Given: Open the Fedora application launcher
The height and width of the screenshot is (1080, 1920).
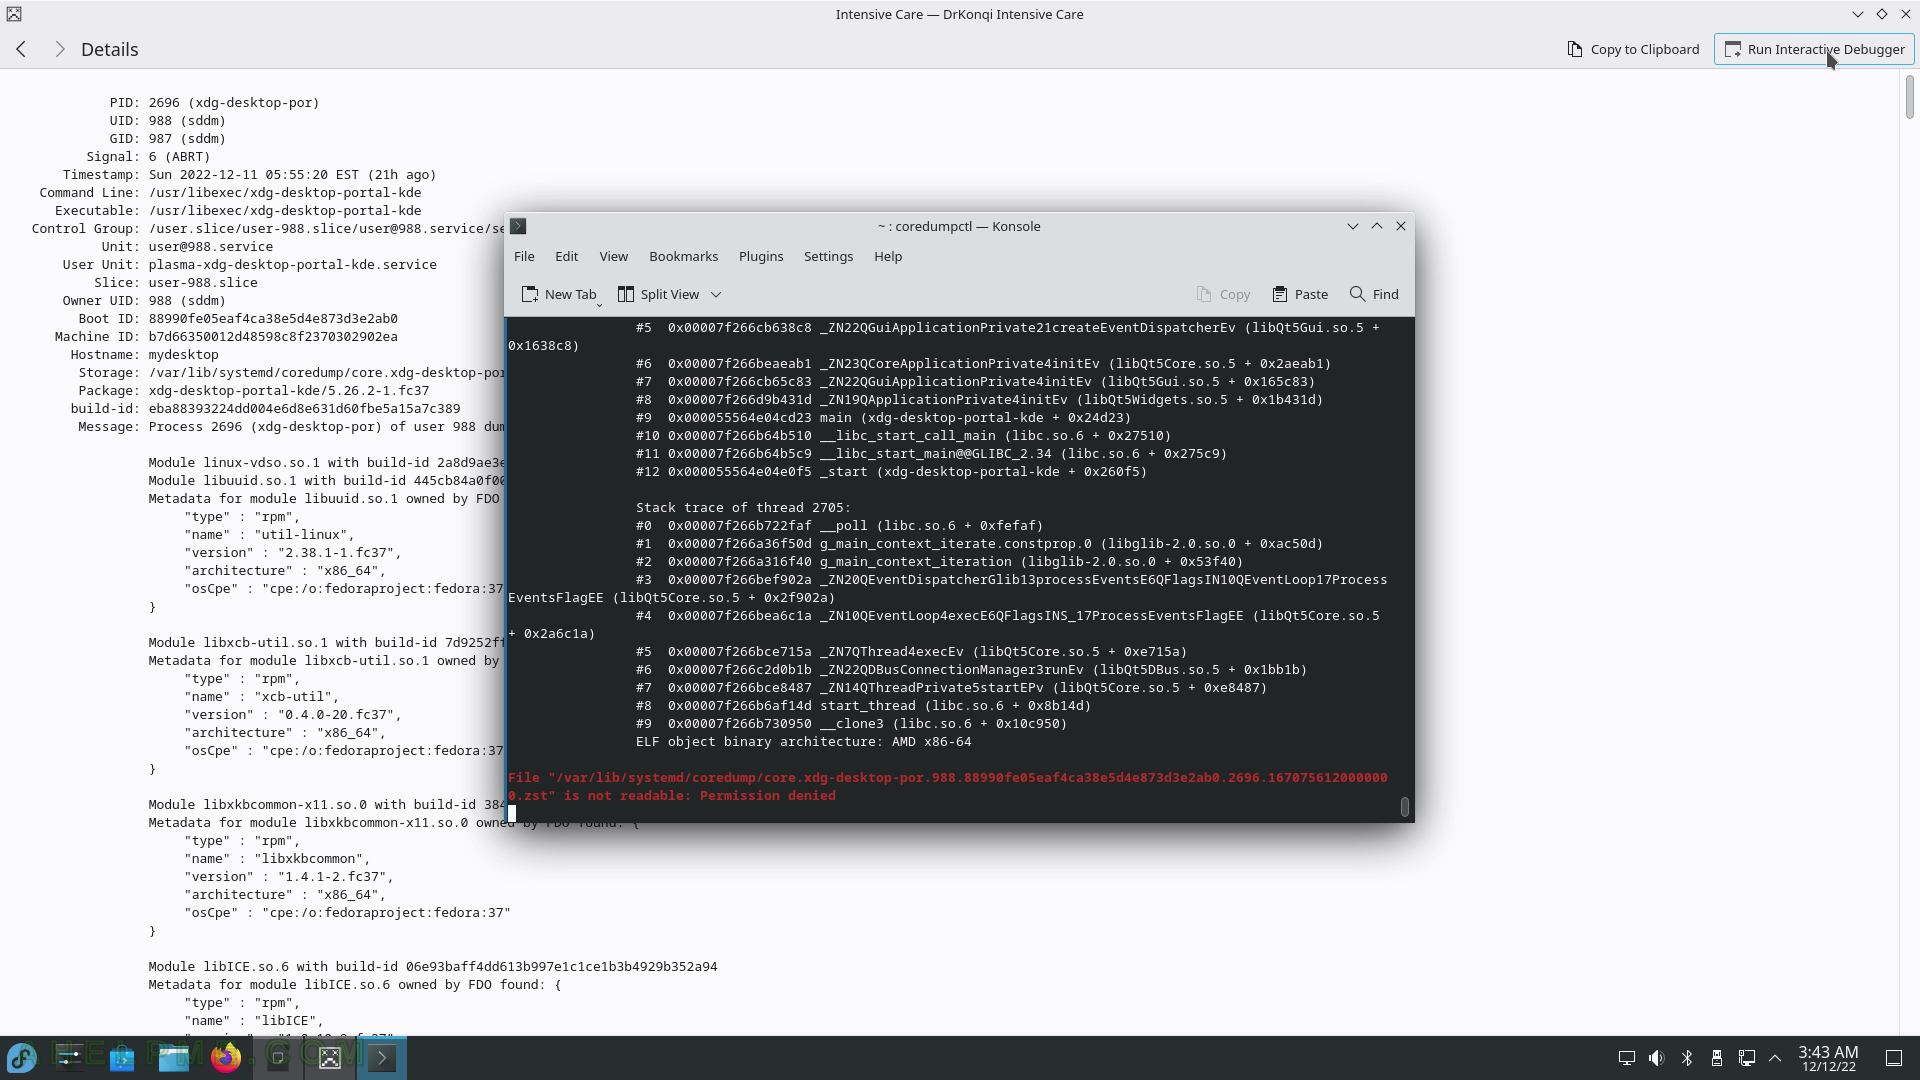Looking at the screenshot, I should (x=22, y=1058).
